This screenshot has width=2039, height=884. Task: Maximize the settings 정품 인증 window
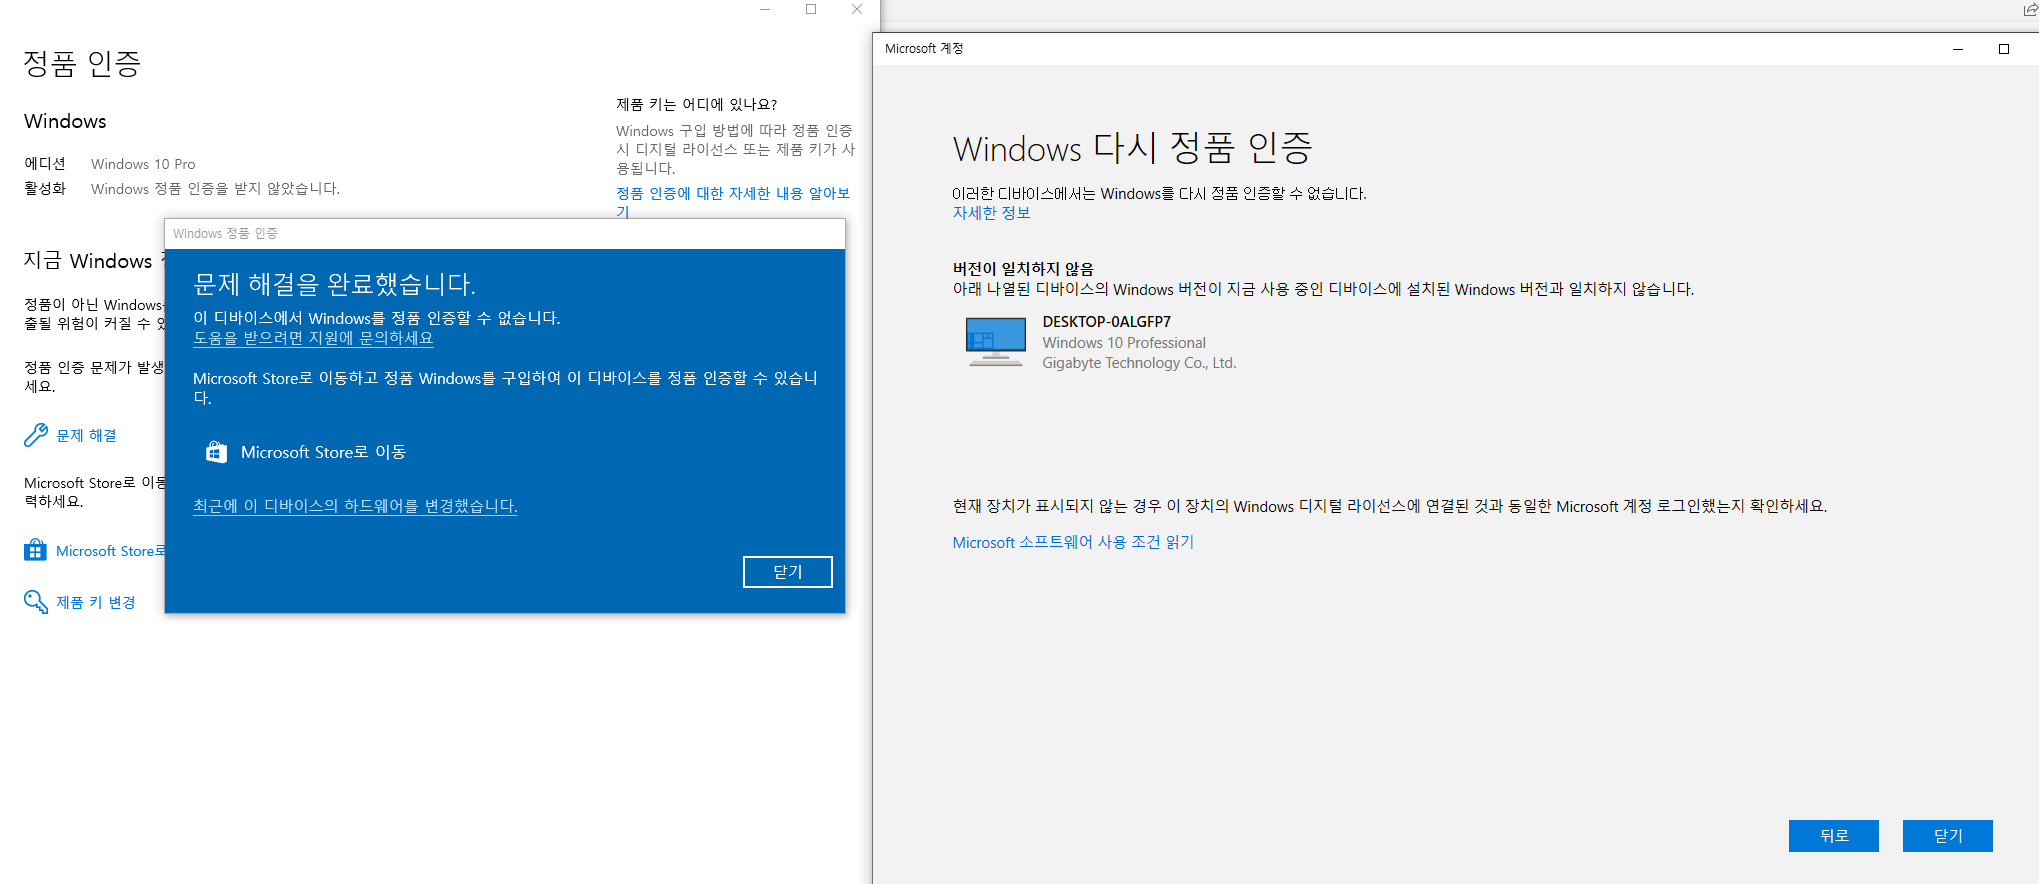pos(811,9)
